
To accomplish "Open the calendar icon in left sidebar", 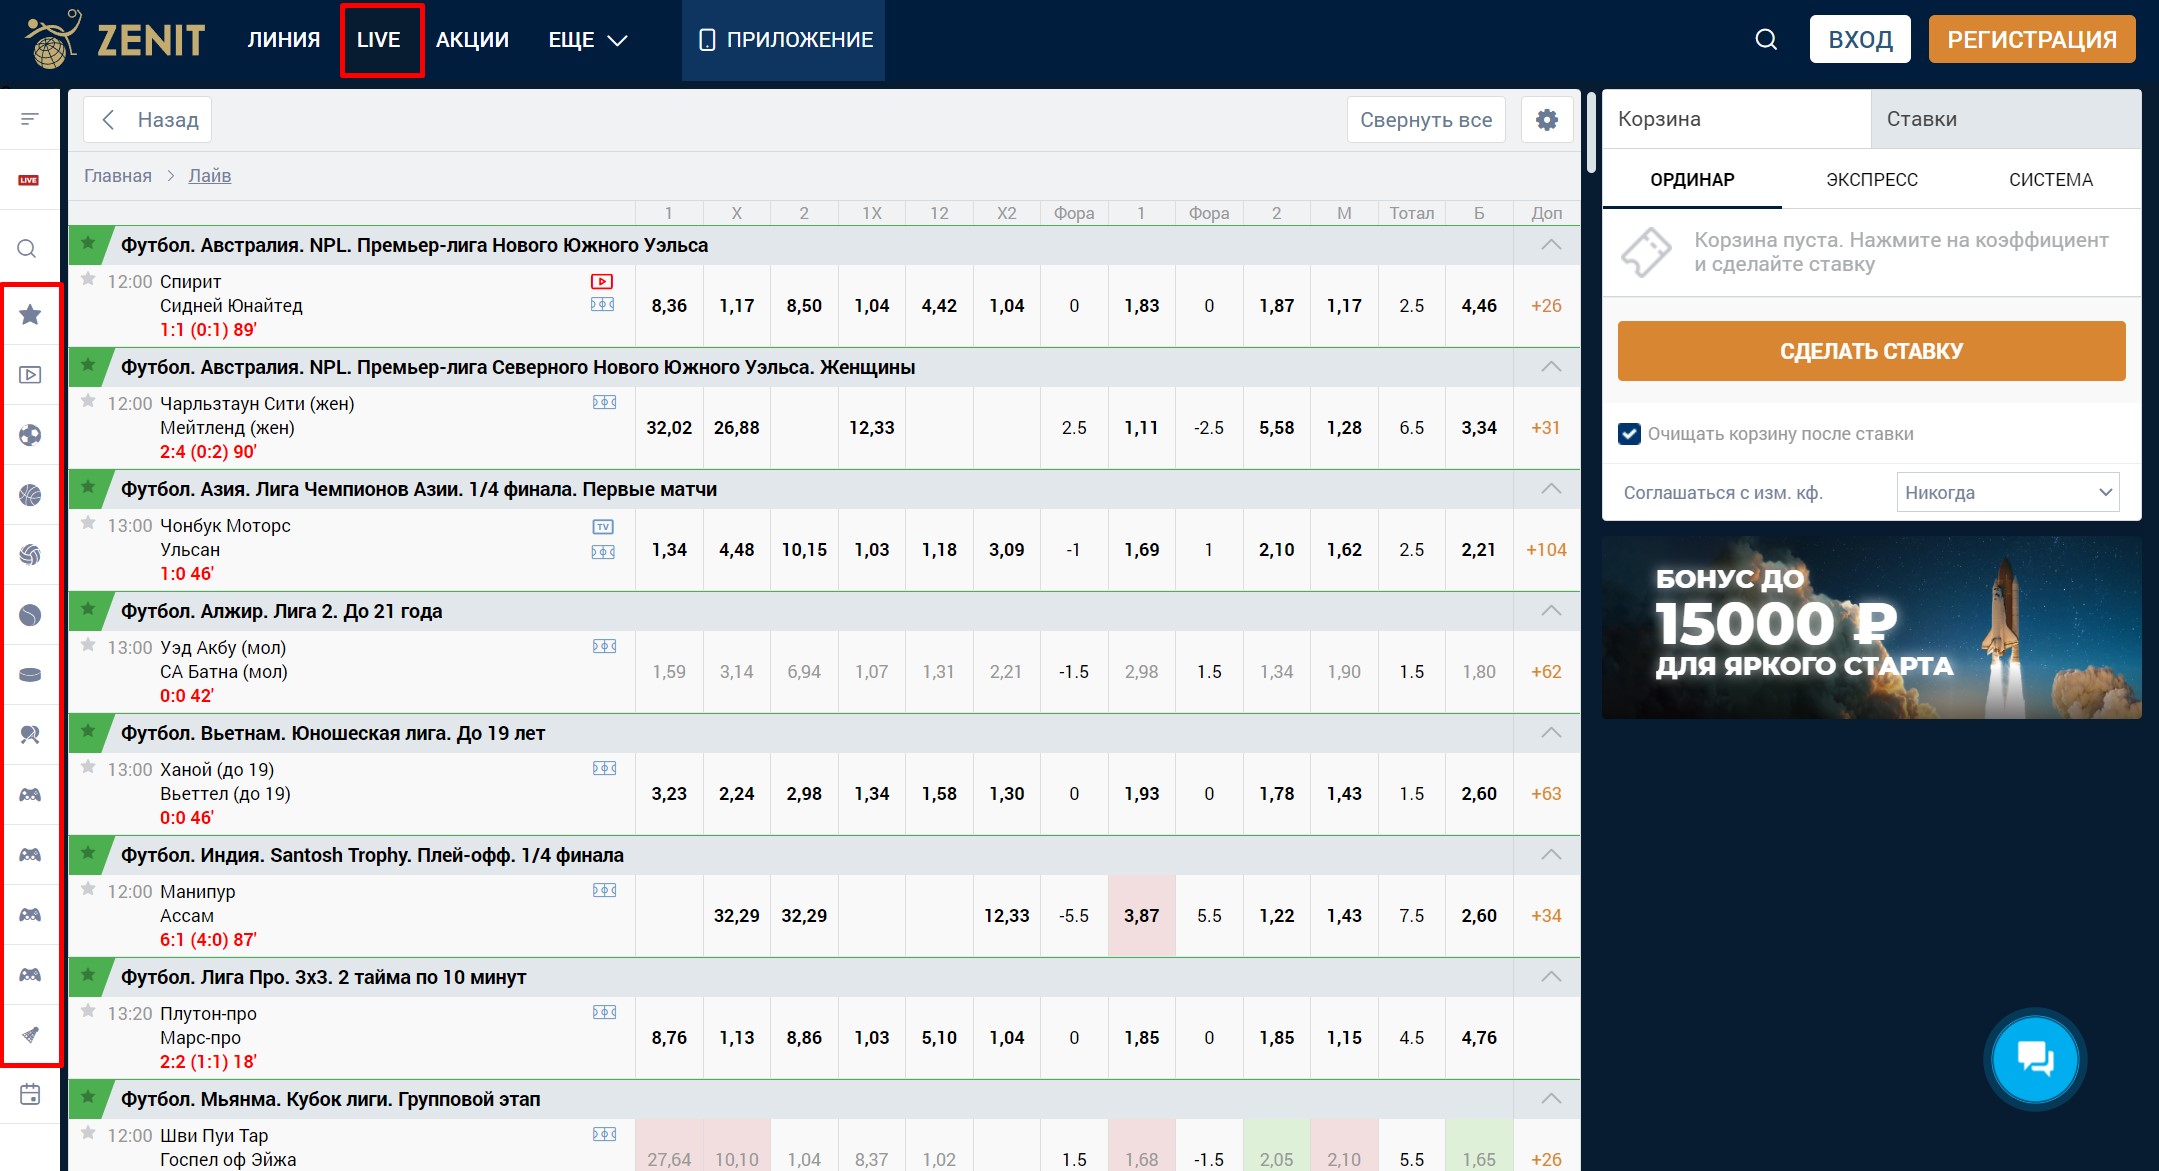I will point(30,1094).
